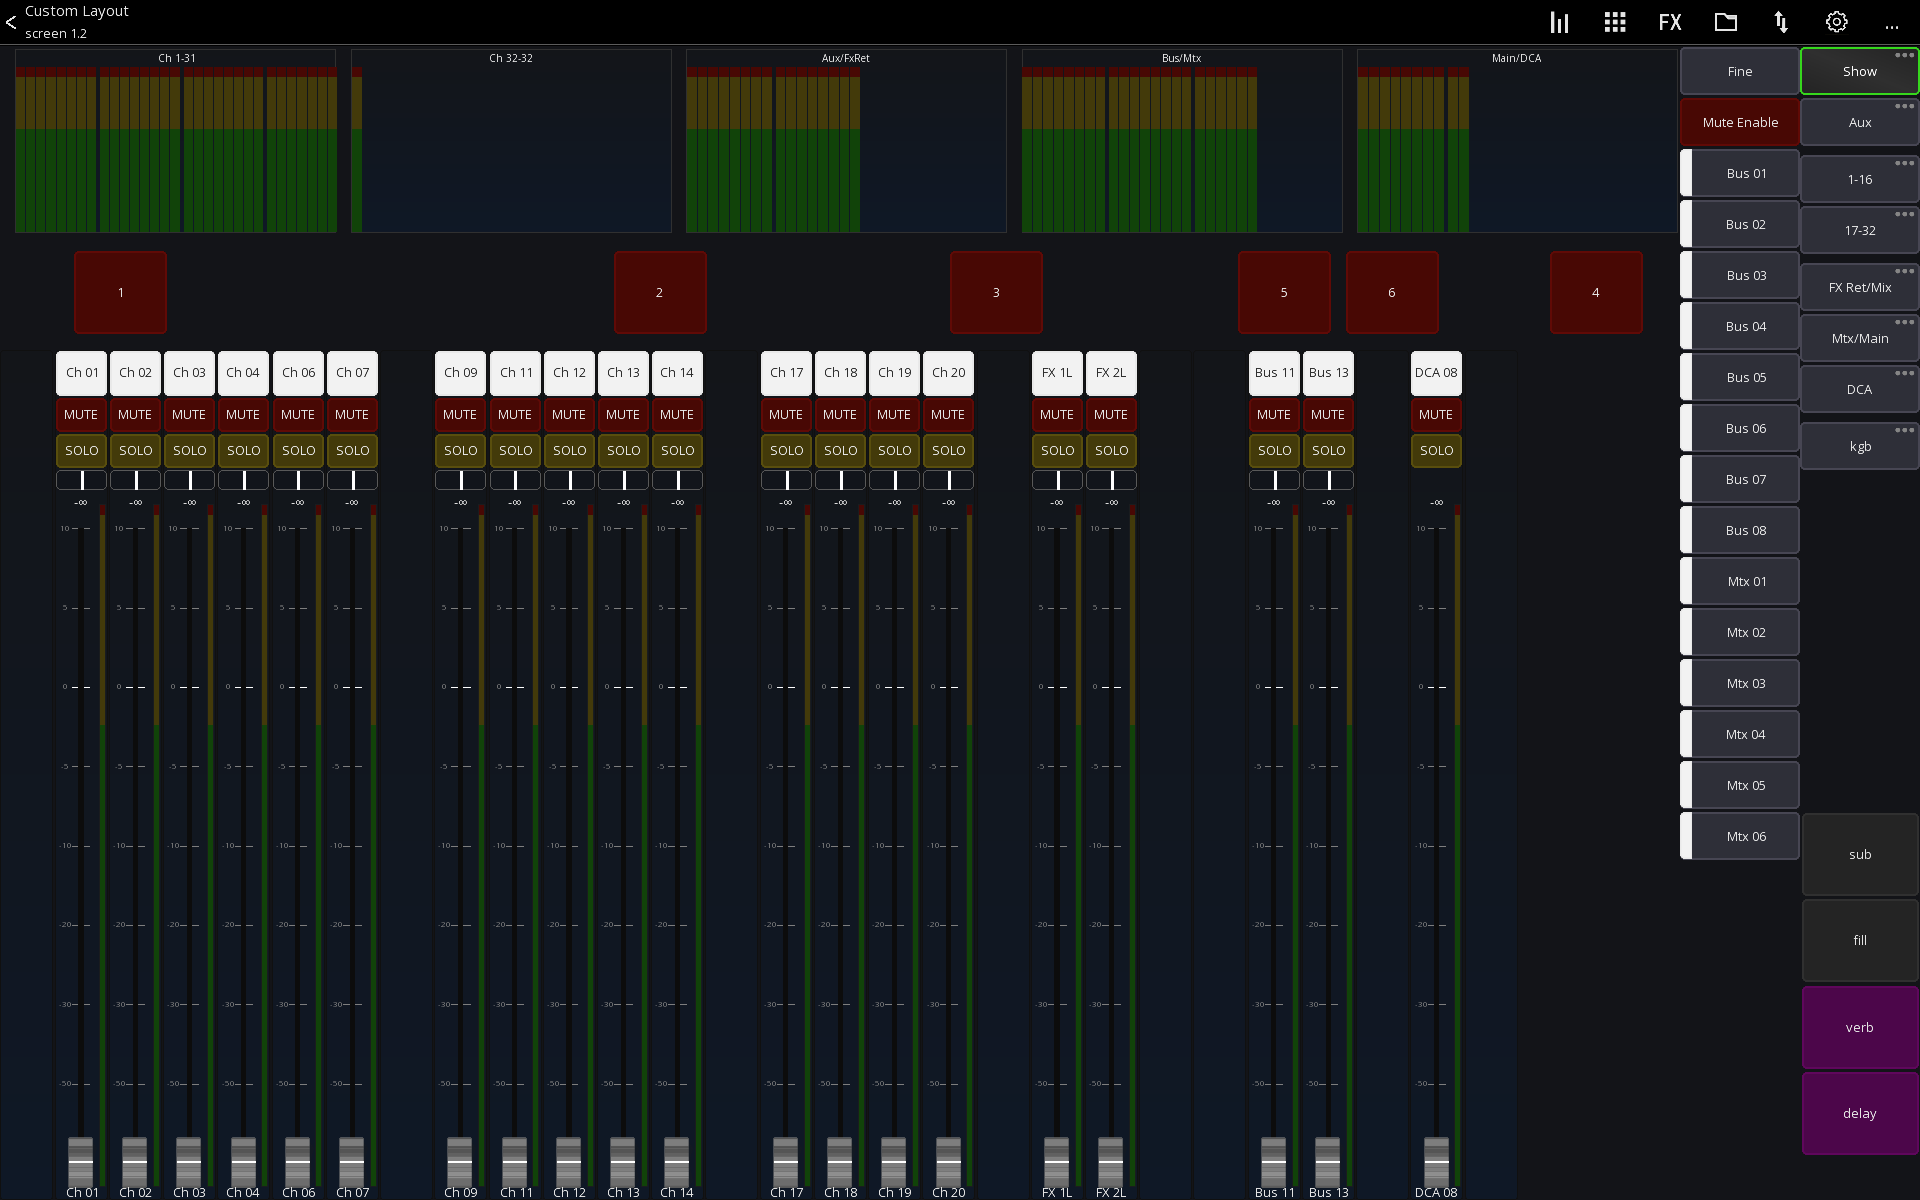The image size is (1920, 1200).
Task: Open the mixer faders view icon
Action: (1559, 22)
